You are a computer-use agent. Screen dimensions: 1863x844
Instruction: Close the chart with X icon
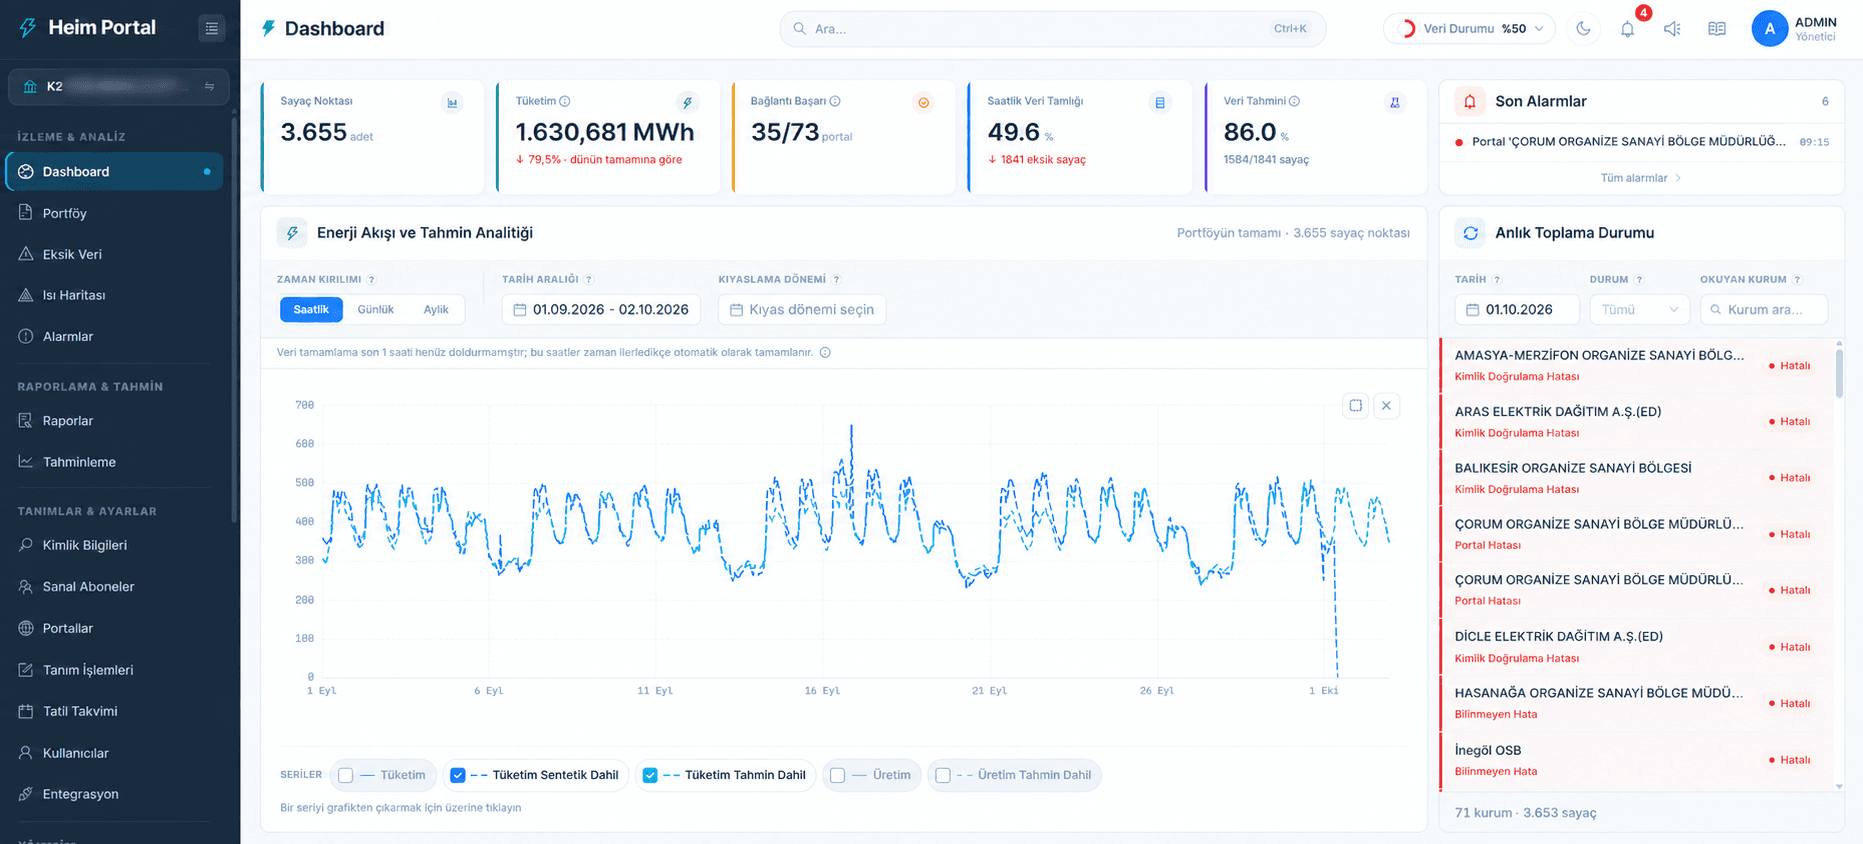coord(1386,405)
